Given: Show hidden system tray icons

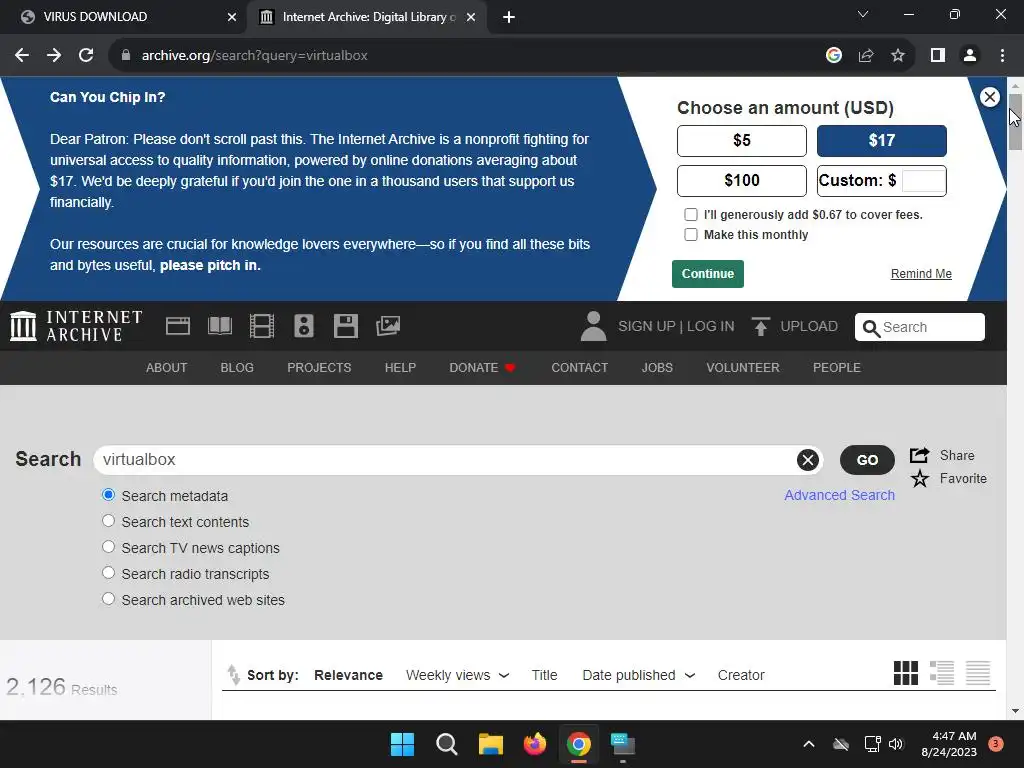Looking at the screenshot, I should pyautogui.click(x=808, y=744).
